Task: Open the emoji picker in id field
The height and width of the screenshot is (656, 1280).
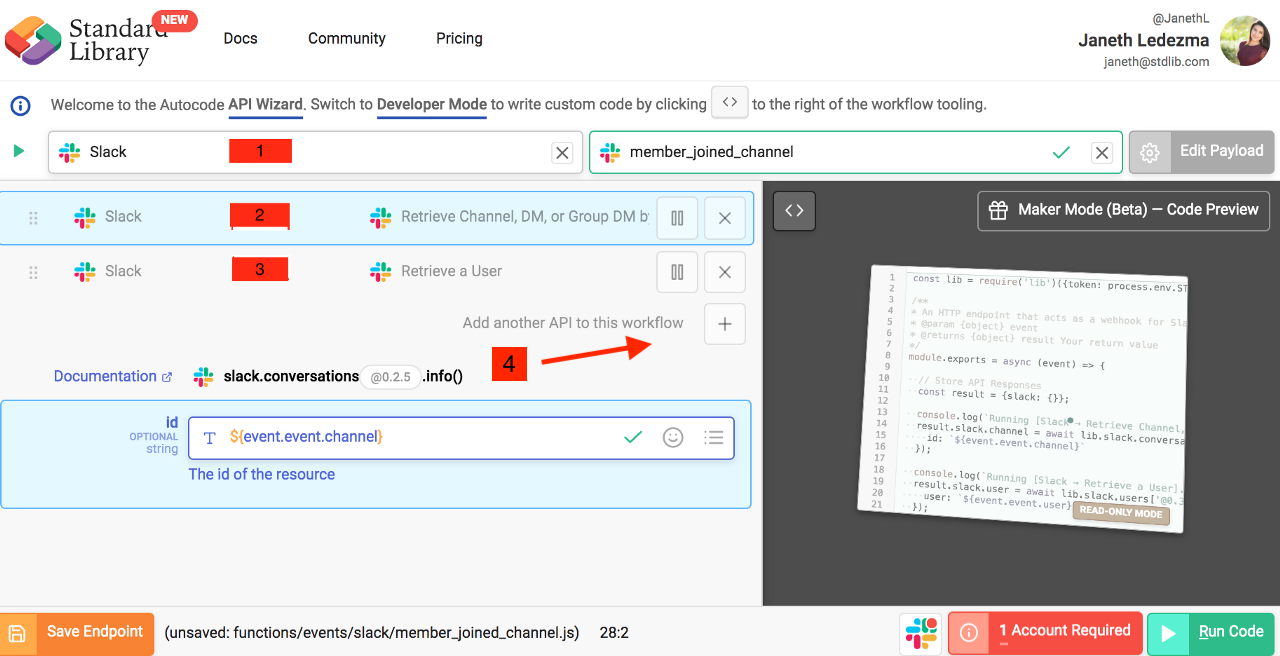Action: tap(673, 437)
